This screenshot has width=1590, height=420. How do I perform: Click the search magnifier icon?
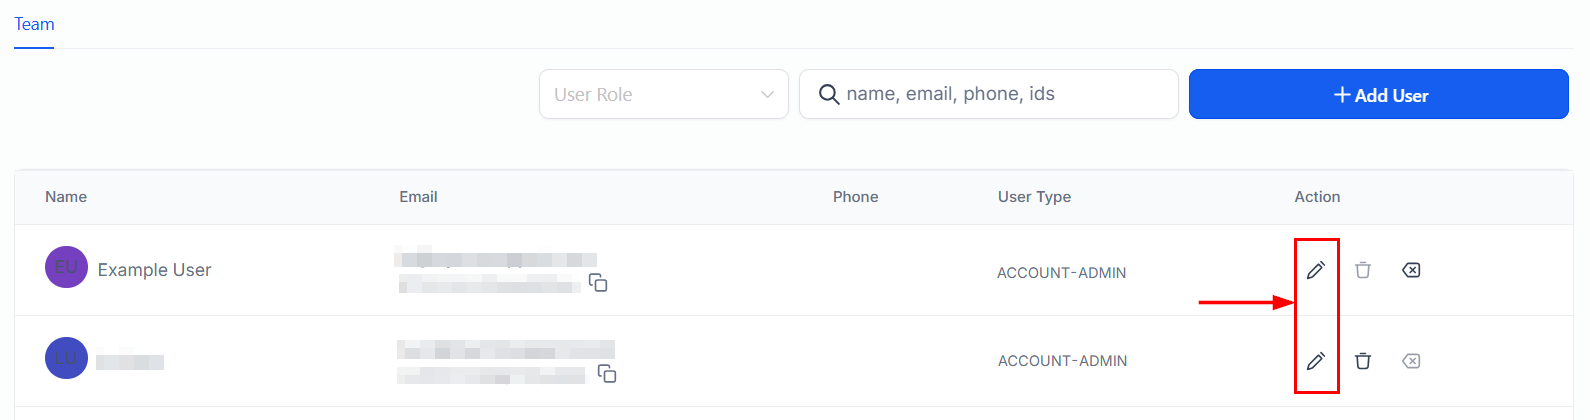(x=829, y=94)
